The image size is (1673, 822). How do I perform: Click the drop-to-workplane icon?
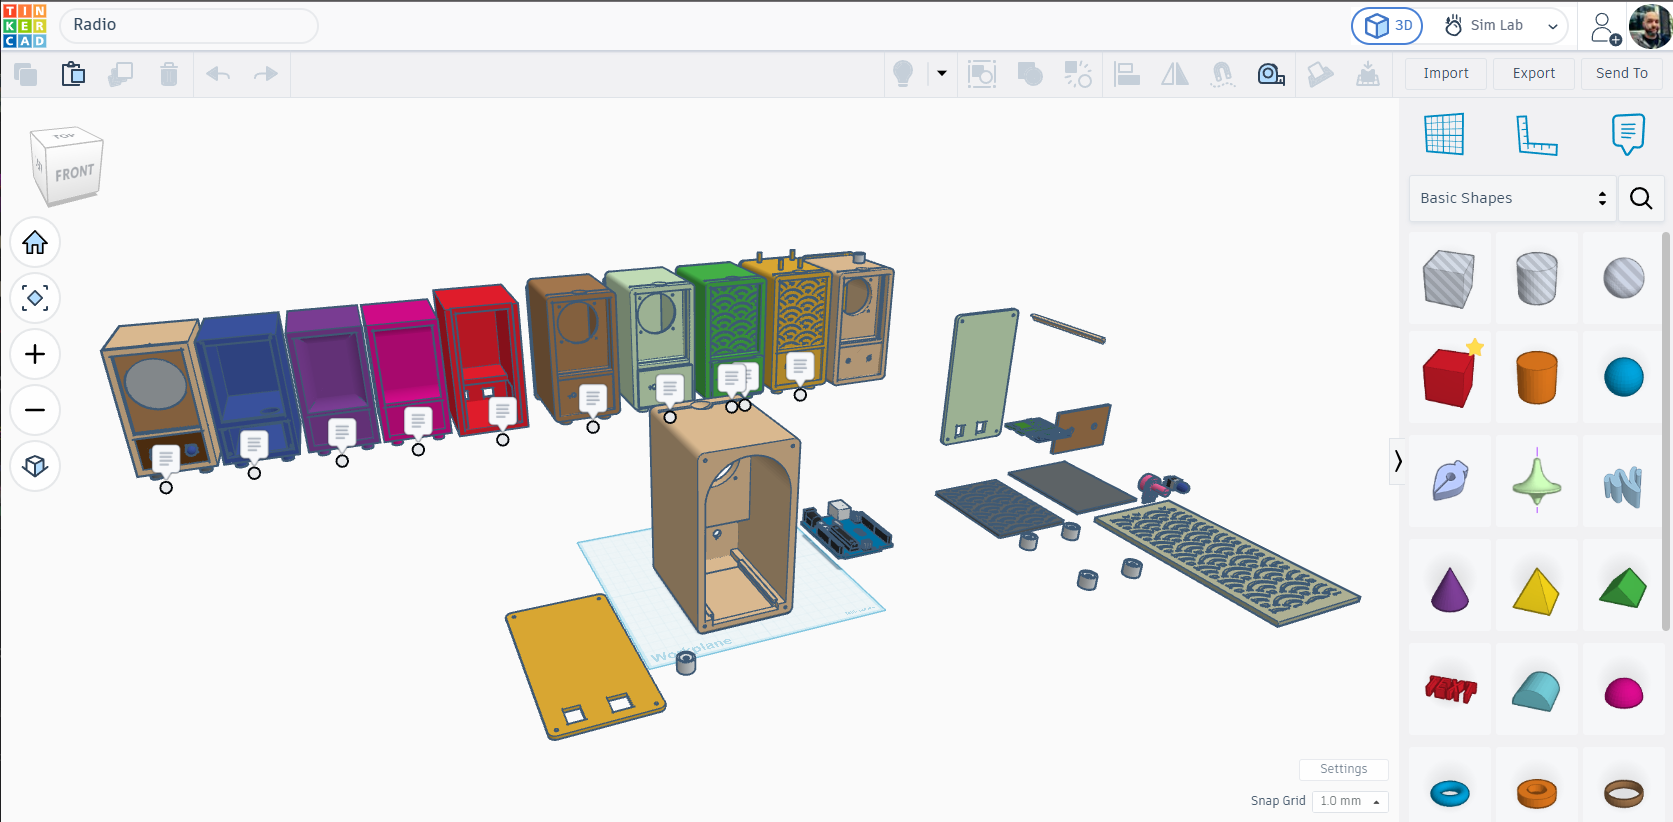tap(1367, 74)
